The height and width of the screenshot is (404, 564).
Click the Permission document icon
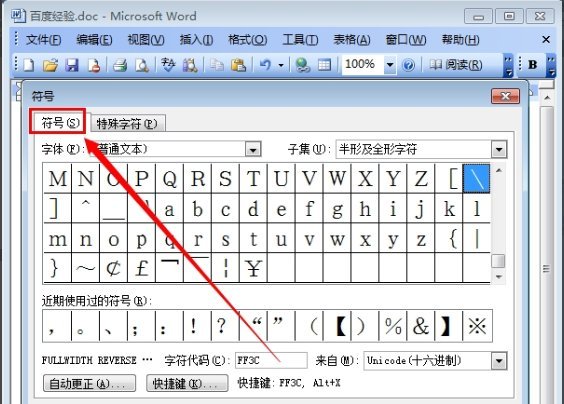point(94,65)
